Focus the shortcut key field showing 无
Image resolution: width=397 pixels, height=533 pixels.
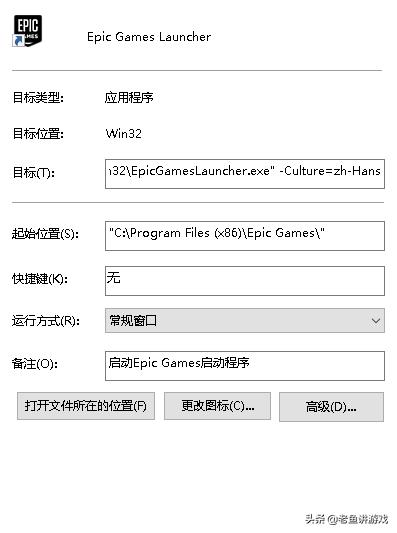[245, 281]
